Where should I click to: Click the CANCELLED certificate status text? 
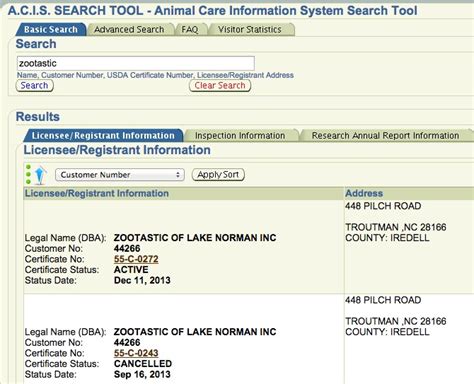[143, 364]
